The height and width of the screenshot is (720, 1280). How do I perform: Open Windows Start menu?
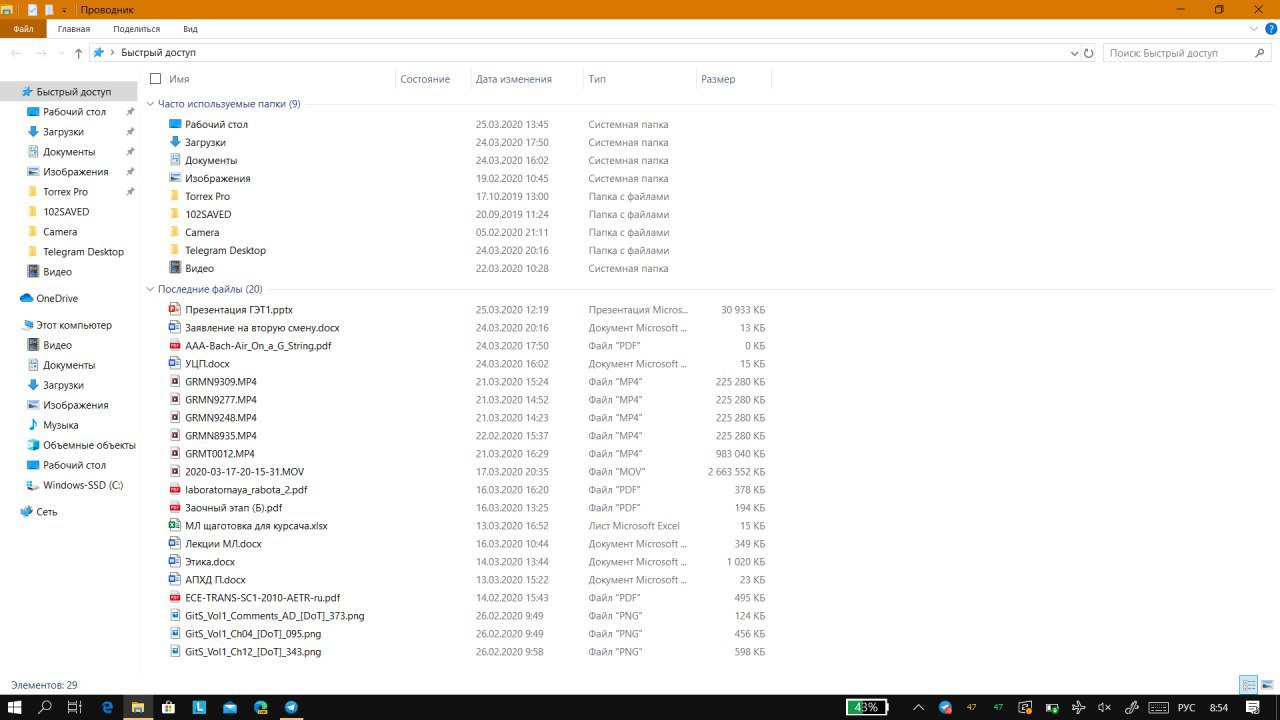pyautogui.click(x=15, y=707)
